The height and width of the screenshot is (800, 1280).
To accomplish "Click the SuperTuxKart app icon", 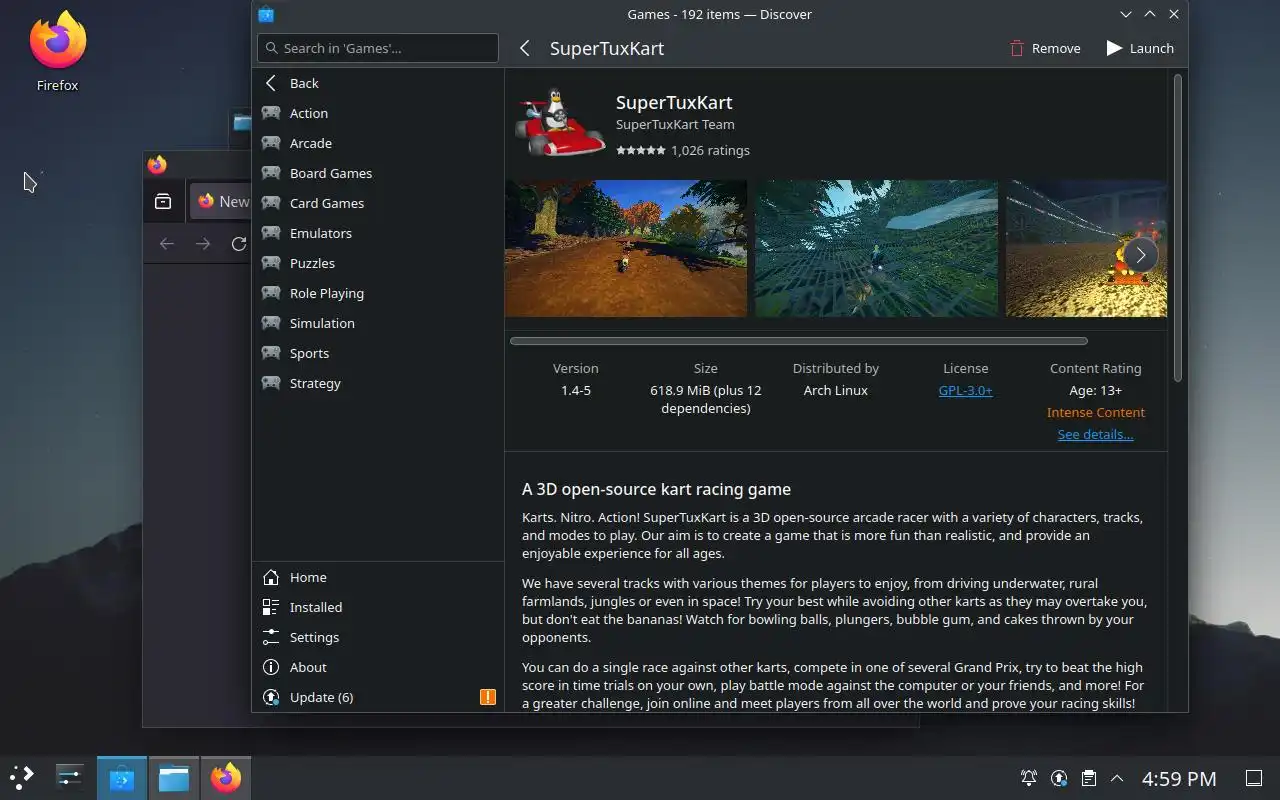I will click(x=560, y=121).
